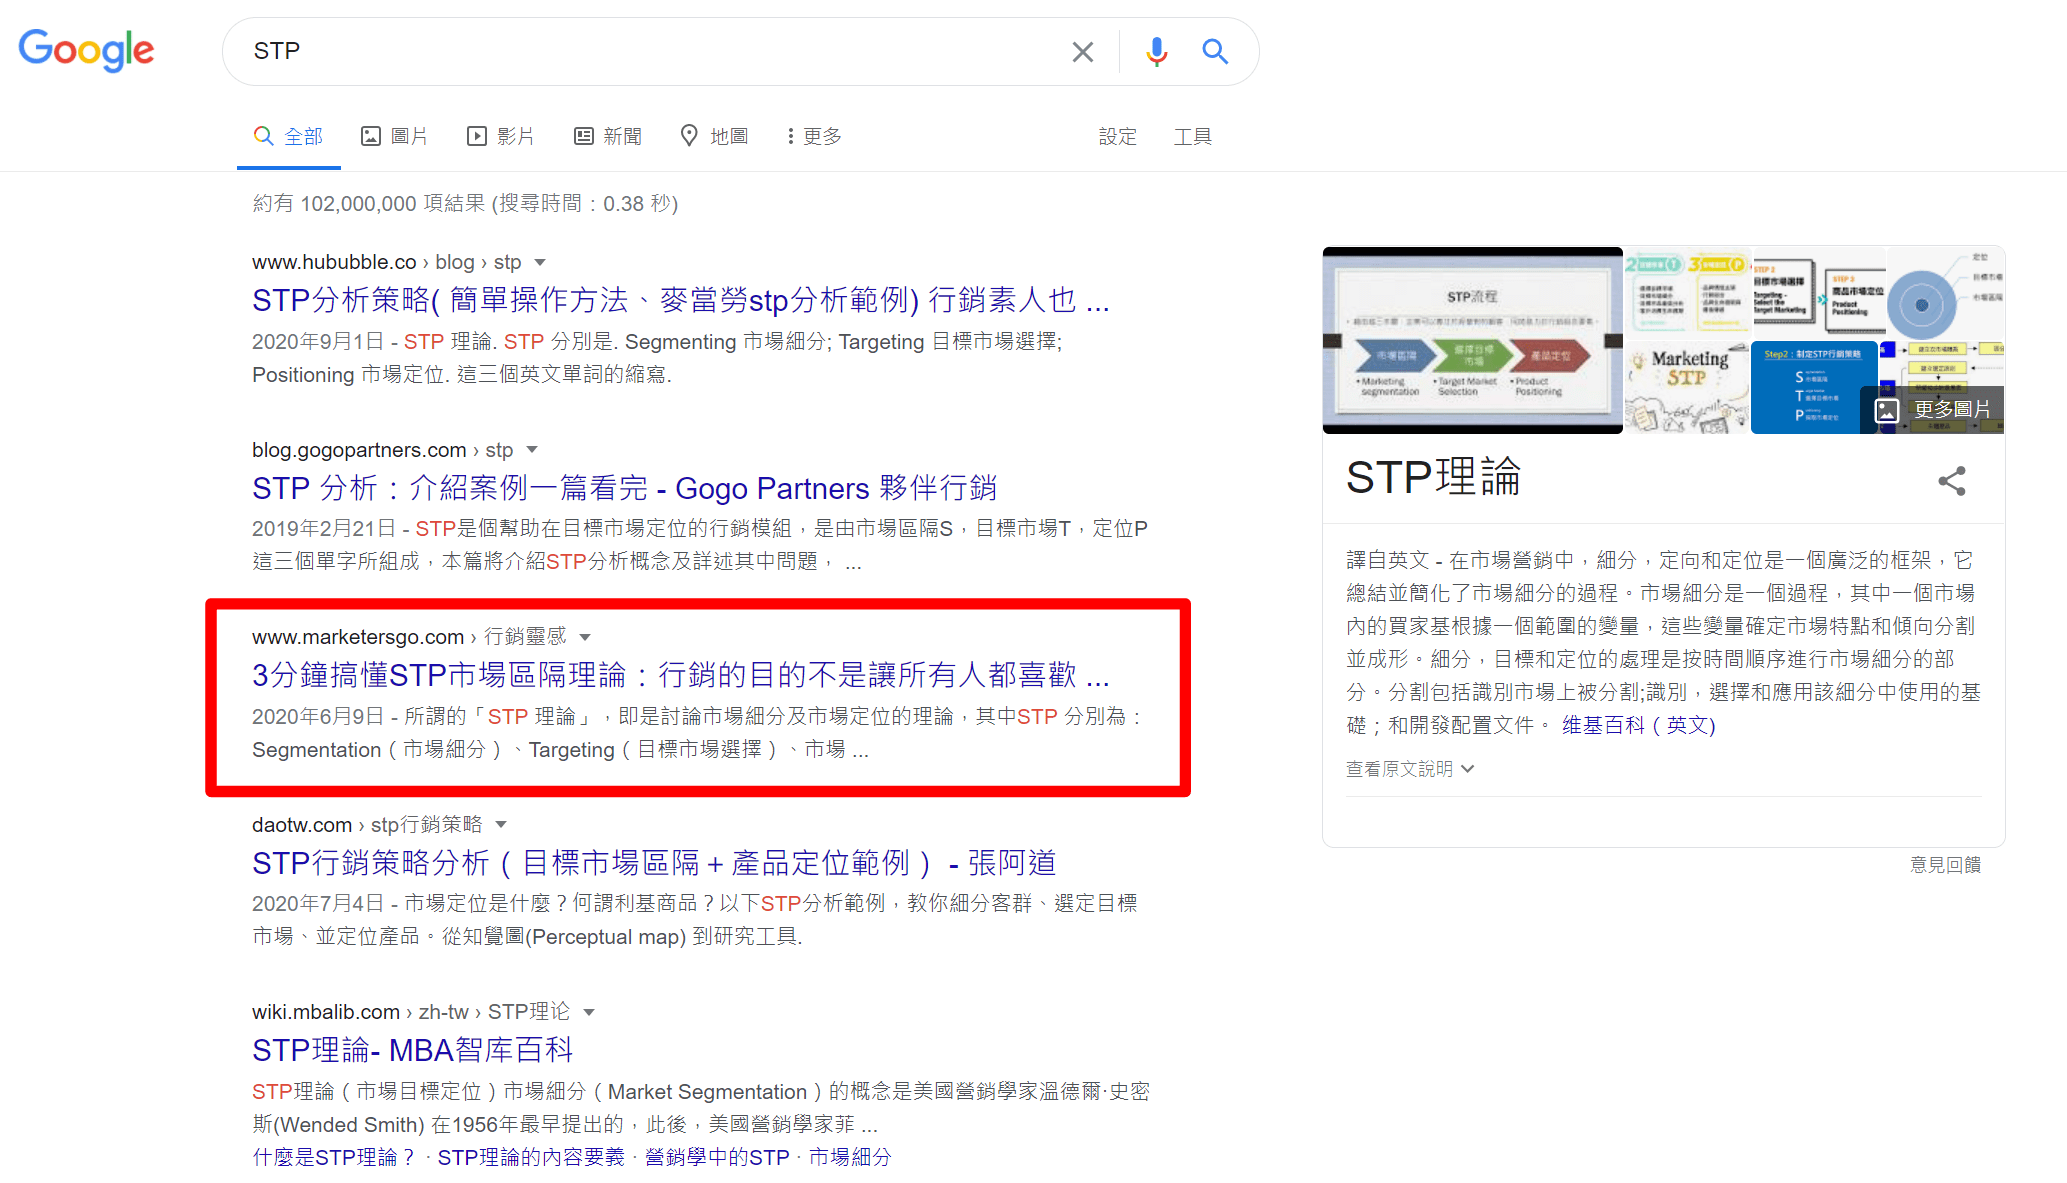Switch to the 影片 videos tab
The width and height of the screenshot is (2067, 1183).
tap(500, 136)
